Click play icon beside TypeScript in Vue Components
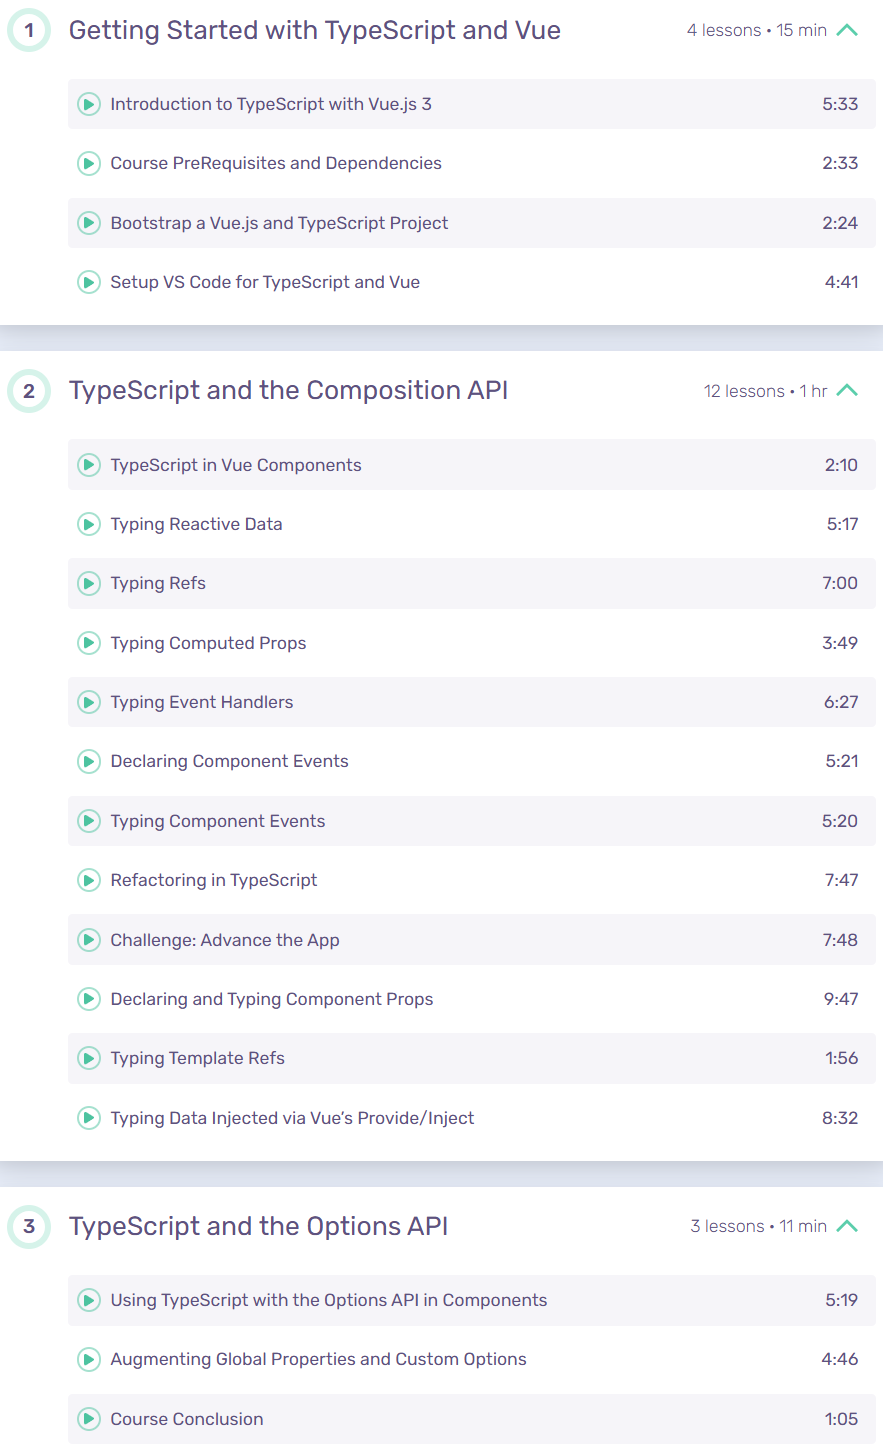 (89, 465)
